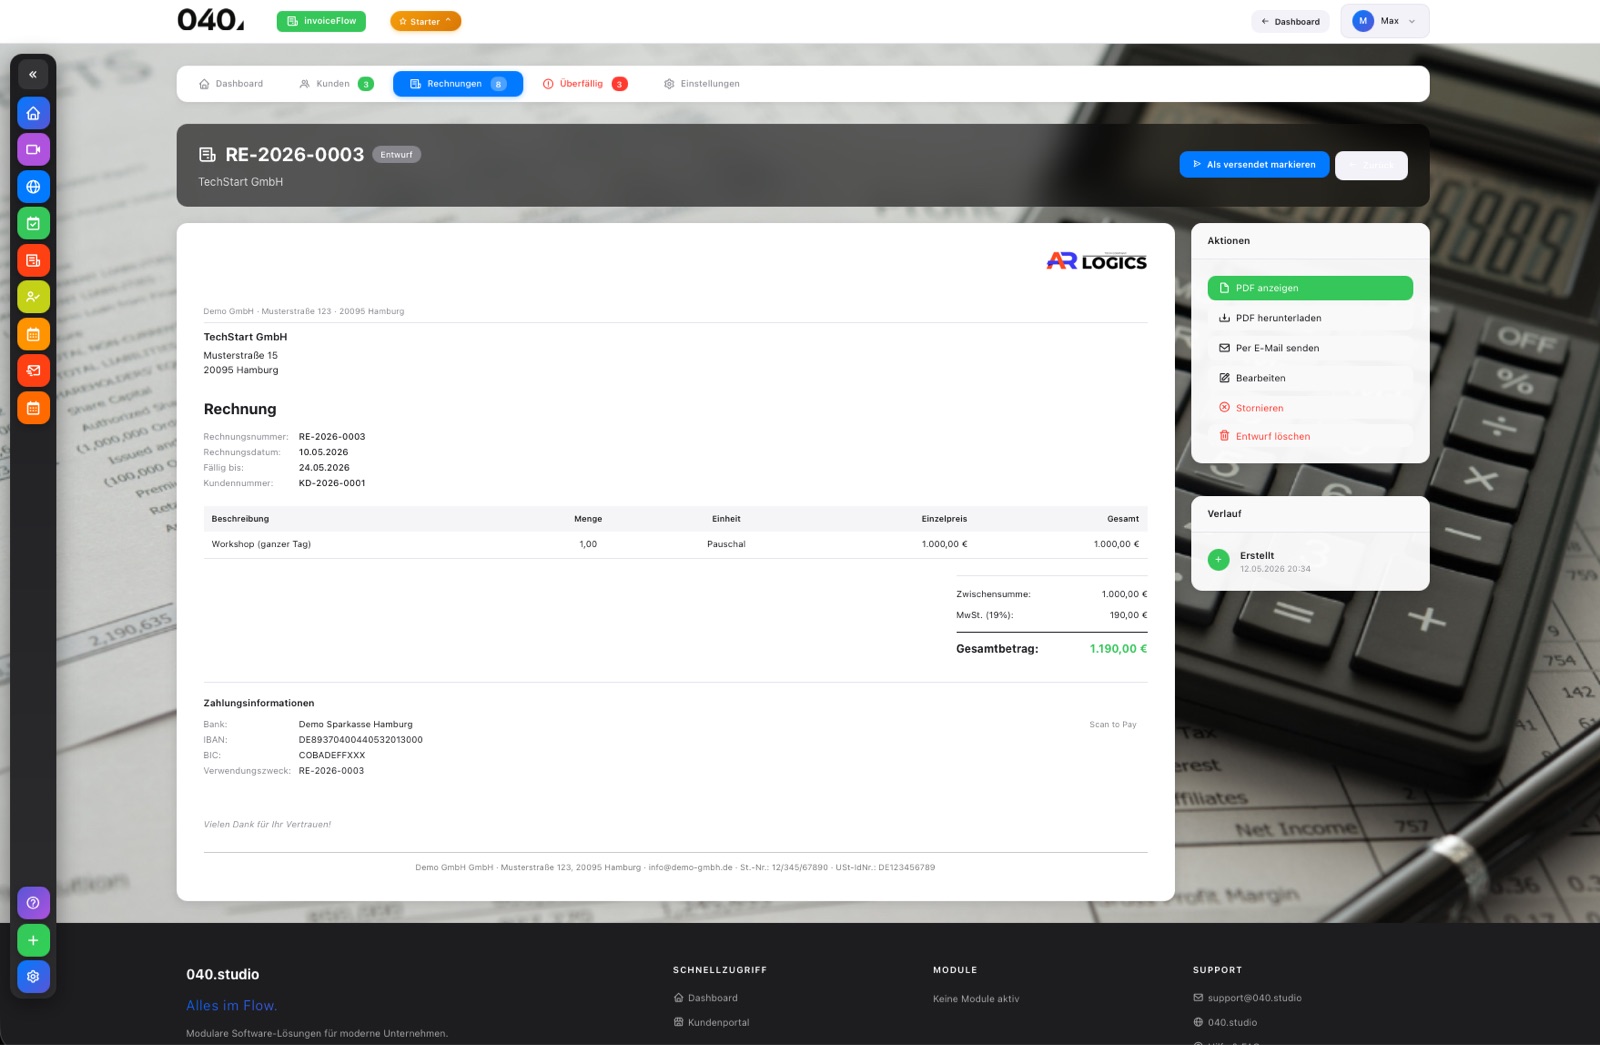Select Per E-Mail senden action
This screenshot has height=1045, width=1600.
[x=1310, y=348]
